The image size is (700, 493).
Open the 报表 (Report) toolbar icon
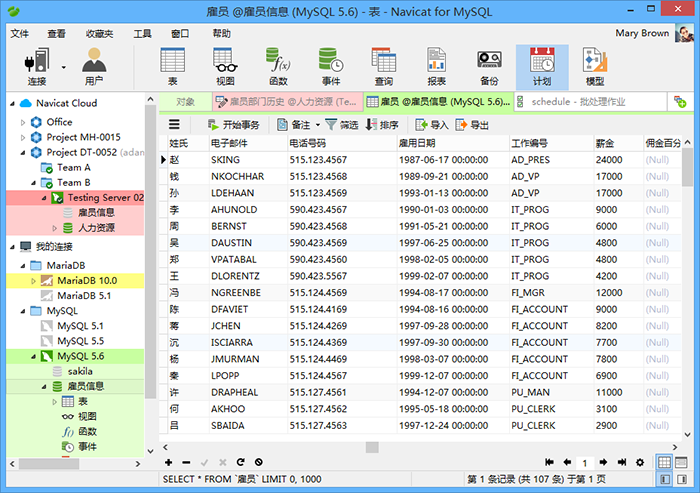[436, 65]
